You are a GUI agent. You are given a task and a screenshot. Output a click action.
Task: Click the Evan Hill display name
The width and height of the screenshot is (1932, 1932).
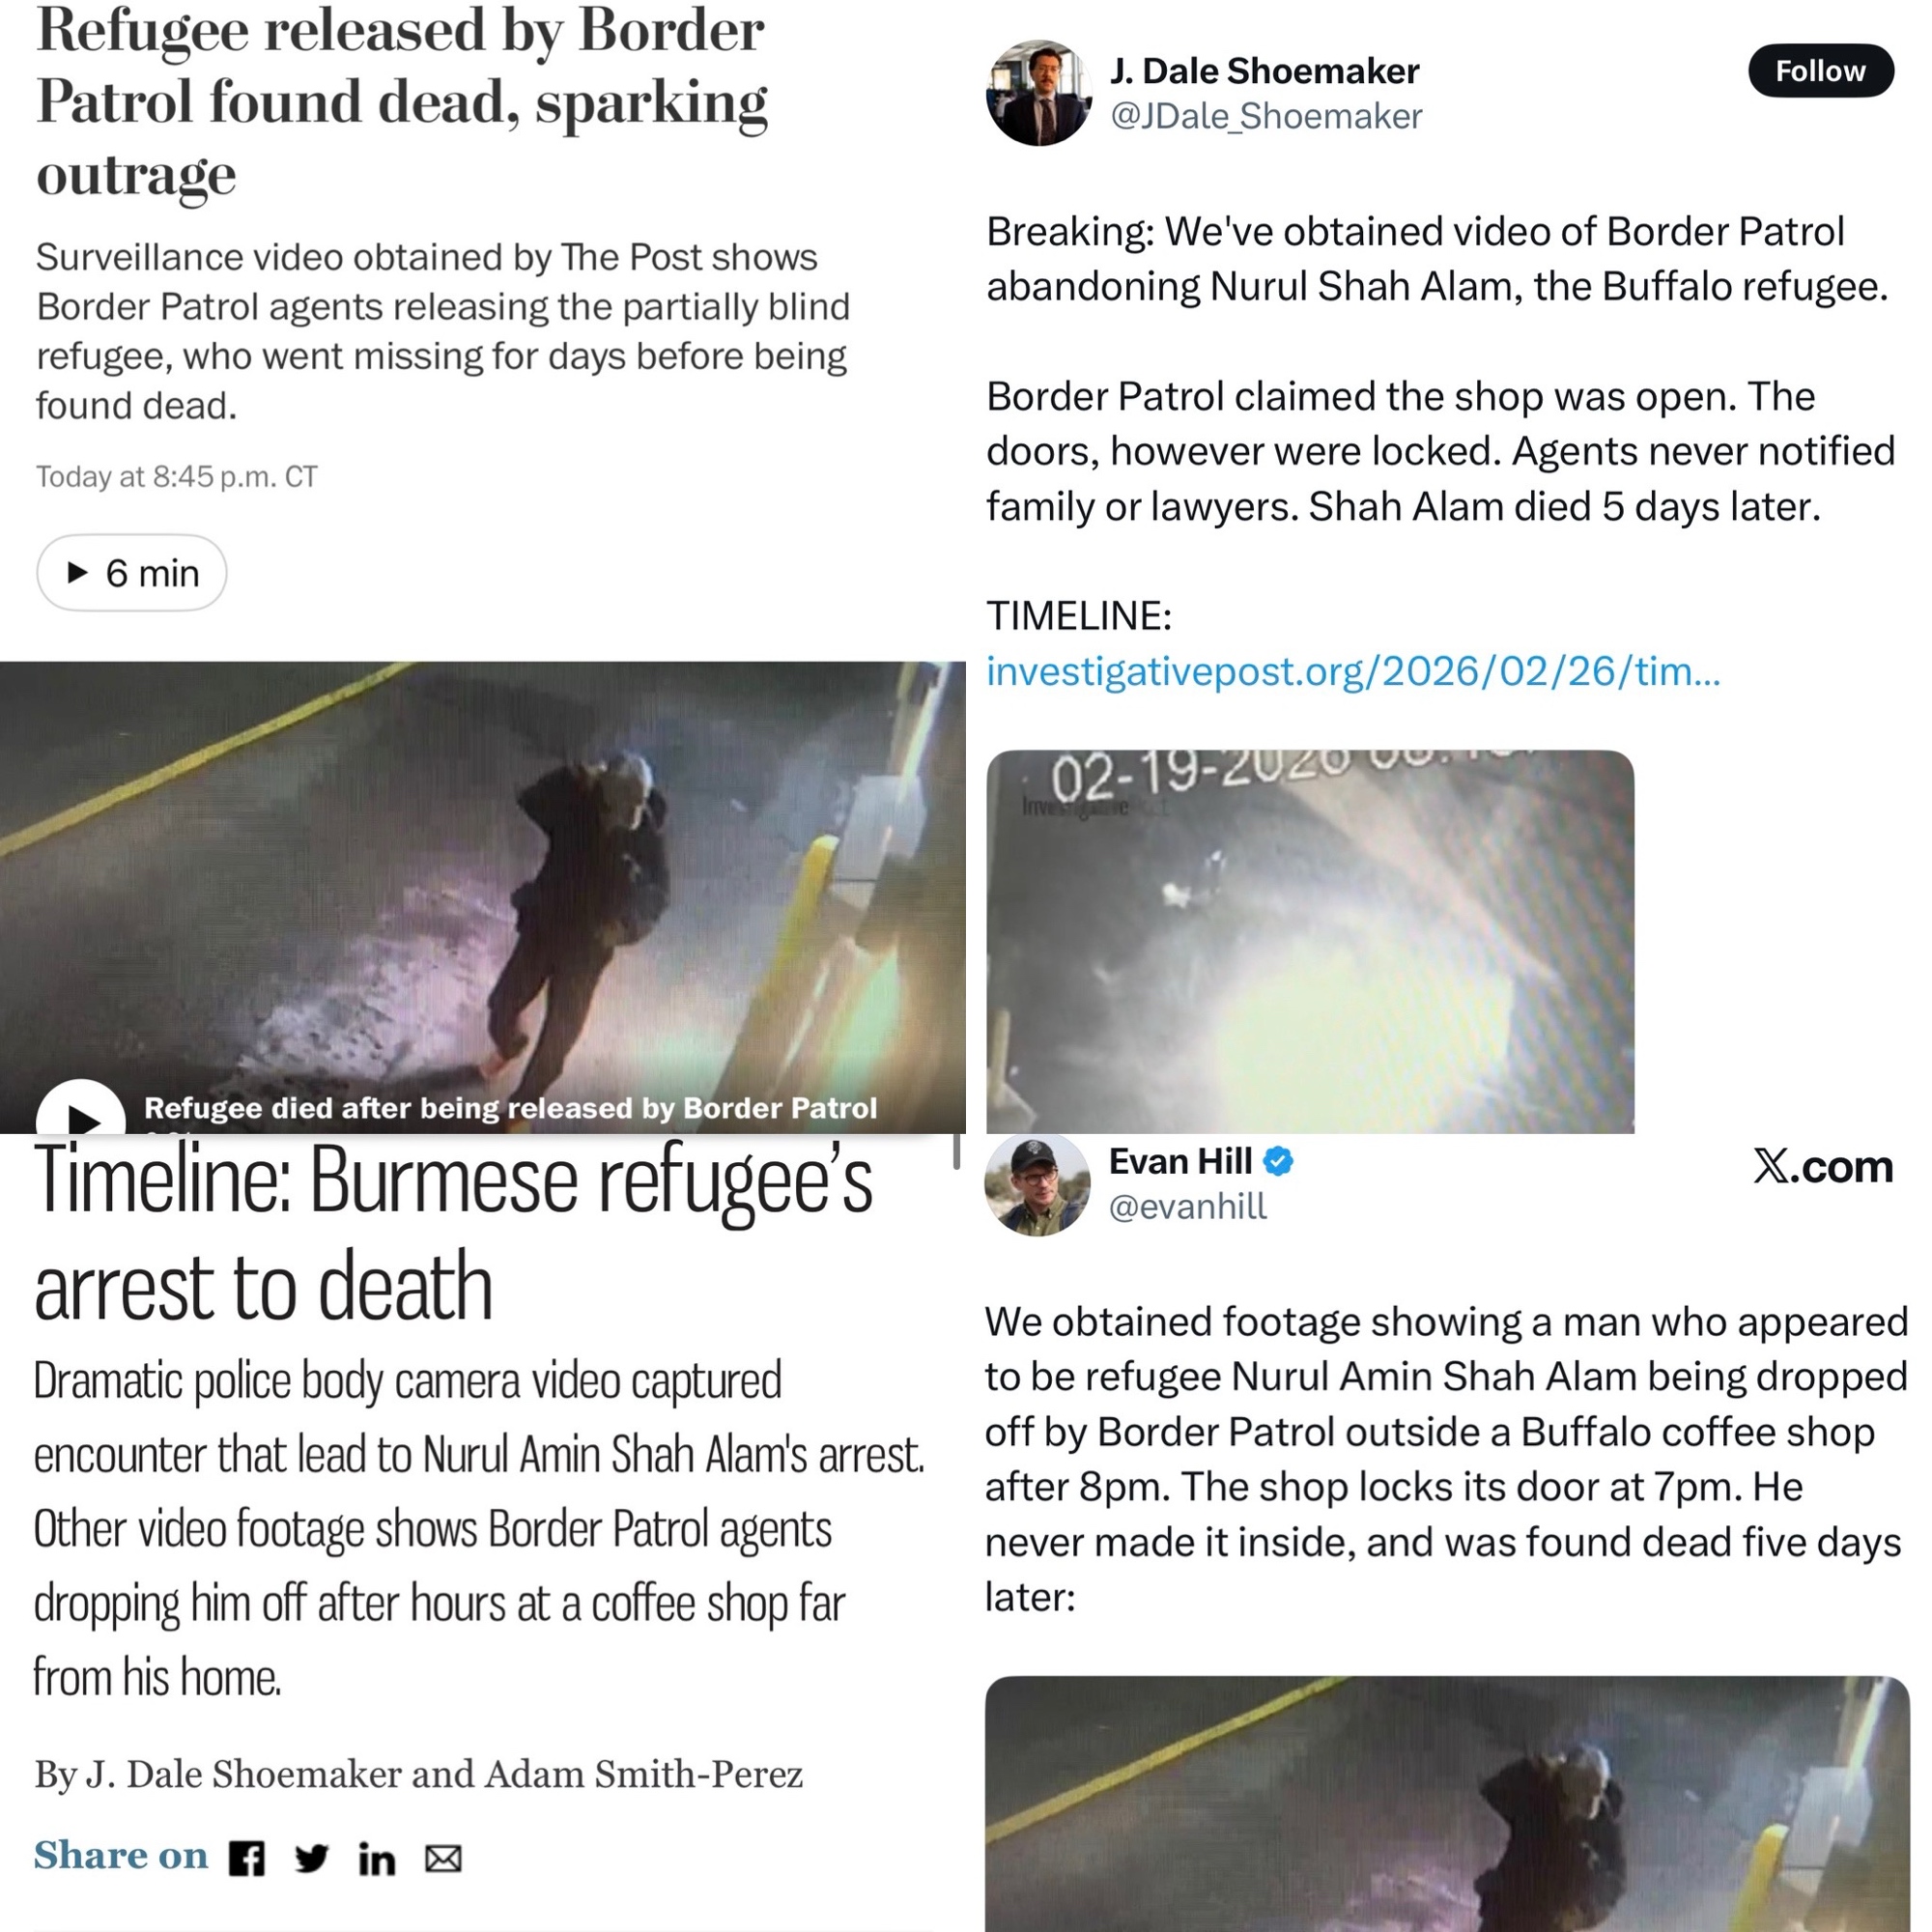(1180, 1161)
